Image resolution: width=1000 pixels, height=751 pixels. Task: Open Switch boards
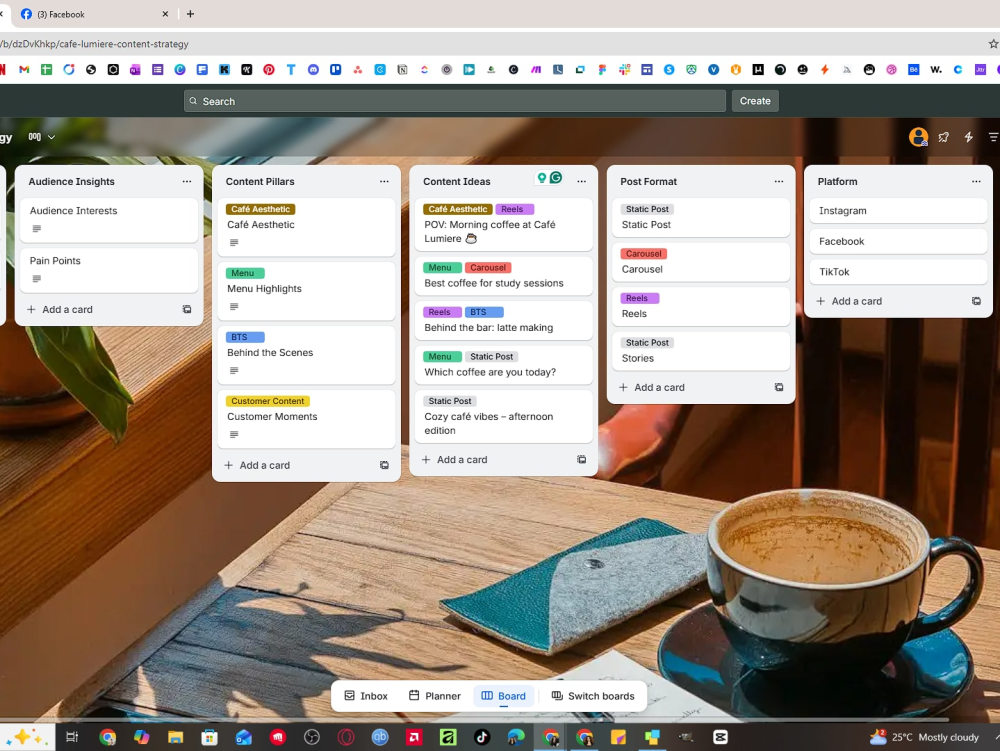point(593,696)
